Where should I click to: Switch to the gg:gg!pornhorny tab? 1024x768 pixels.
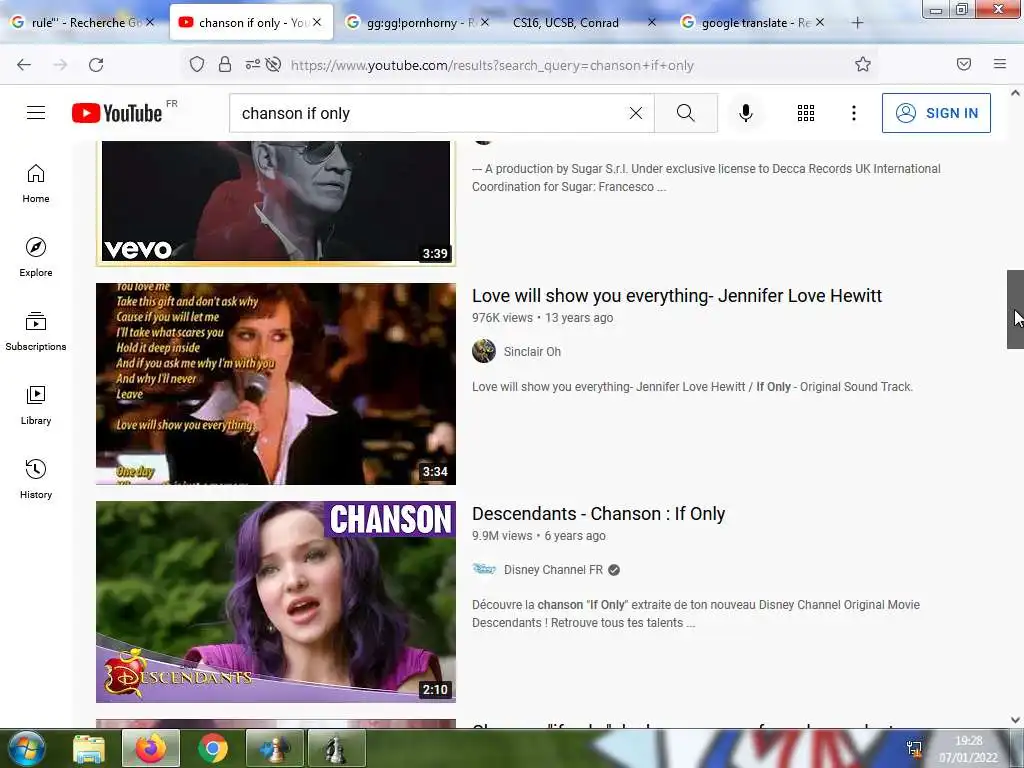(418, 23)
